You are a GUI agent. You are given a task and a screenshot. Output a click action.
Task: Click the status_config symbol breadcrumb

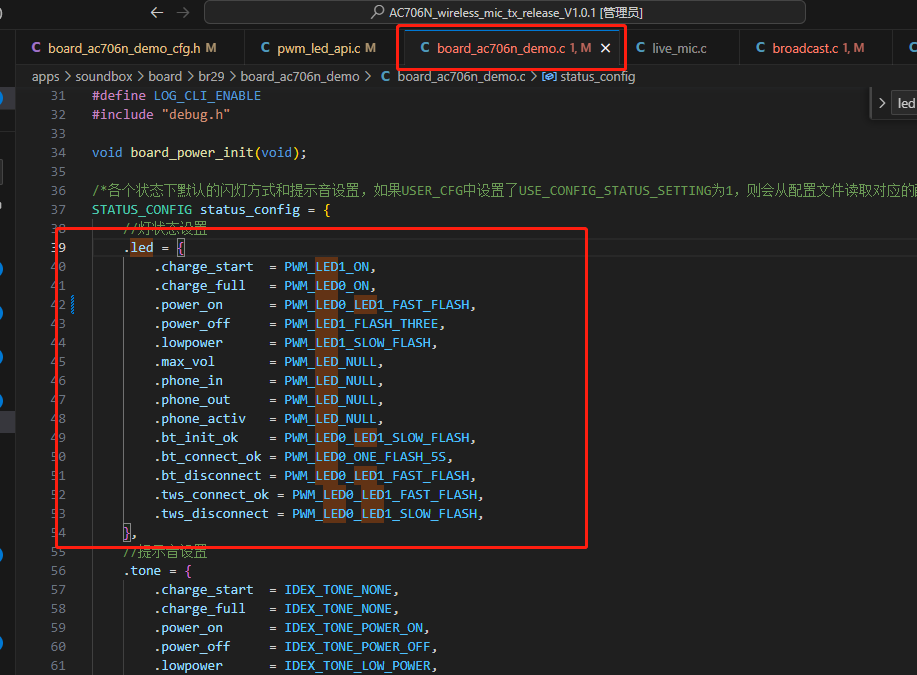pyautogui.click(x=590, y=77)
